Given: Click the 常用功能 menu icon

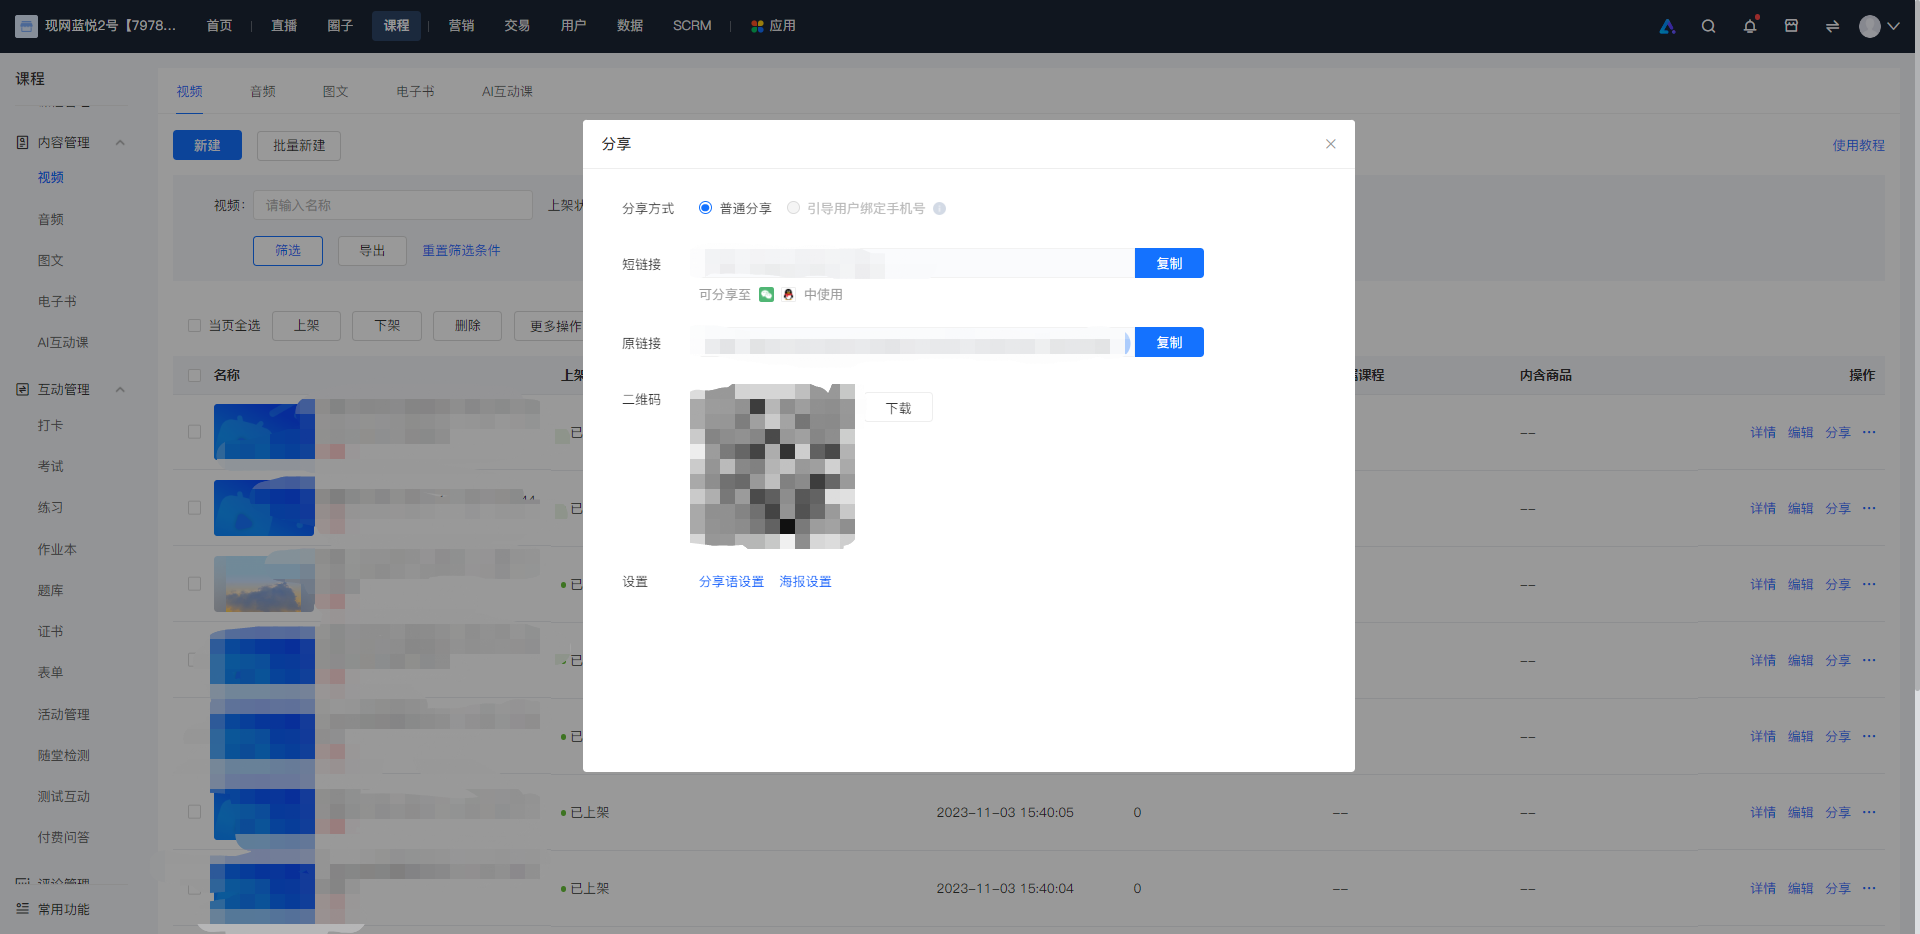Looking at the screenshot, I should (x=22, y=909).
